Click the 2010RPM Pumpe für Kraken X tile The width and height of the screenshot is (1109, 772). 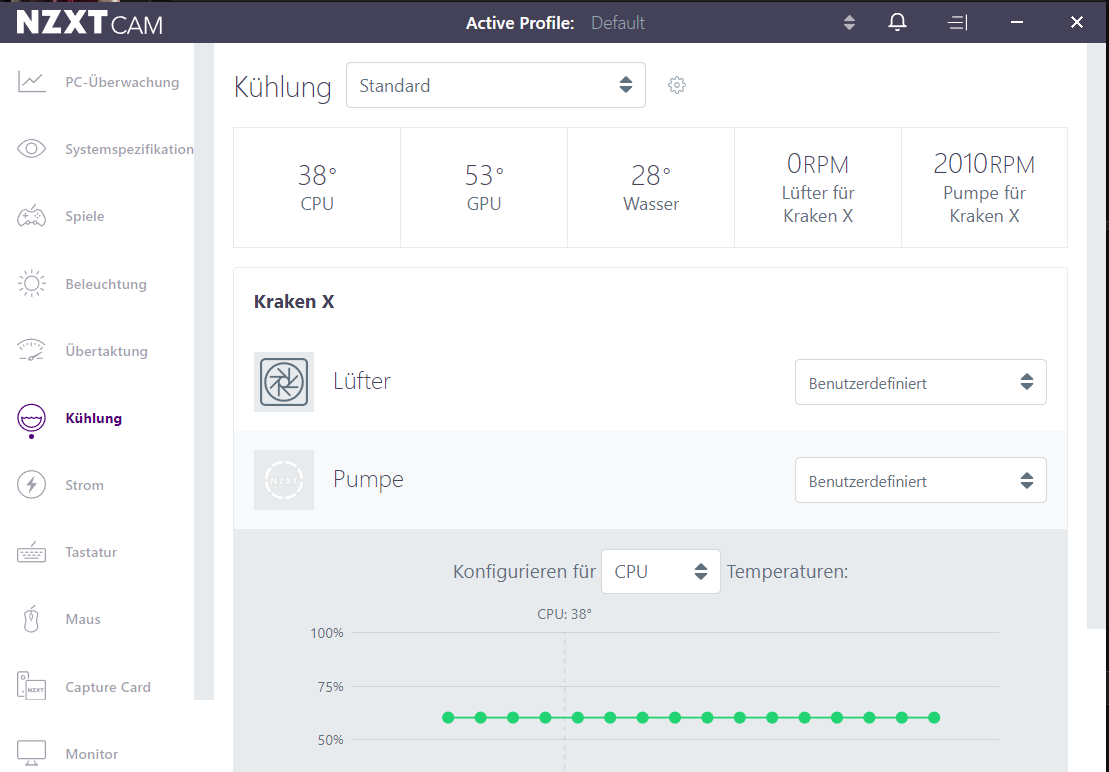coord(985,187)
